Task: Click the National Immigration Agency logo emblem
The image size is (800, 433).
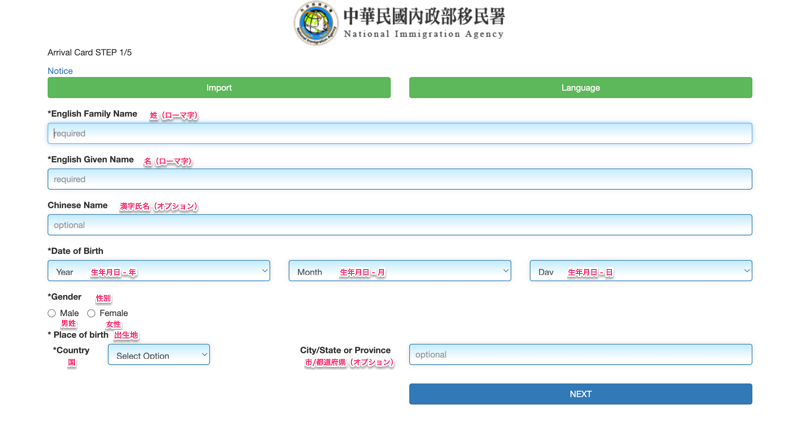Action: [x=316, y=23]
